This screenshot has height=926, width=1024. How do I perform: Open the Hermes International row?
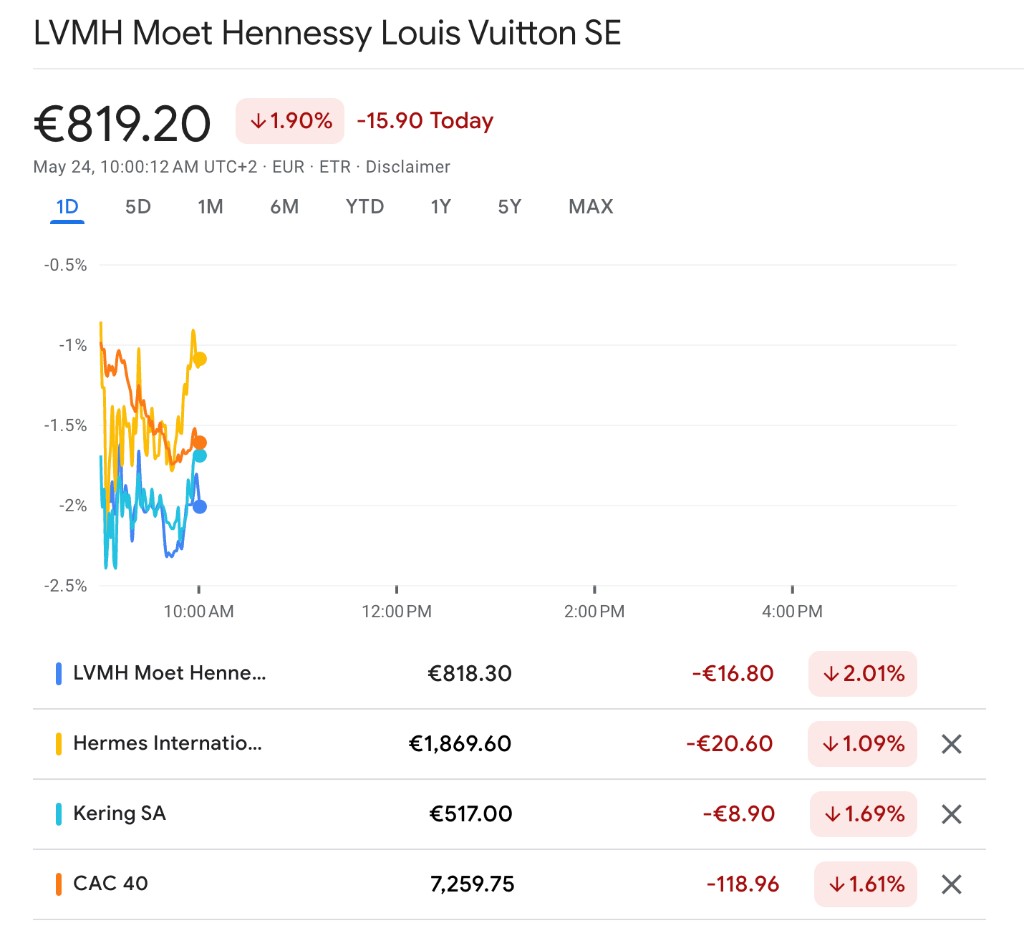pyautogui.click(x=167, y=744)
